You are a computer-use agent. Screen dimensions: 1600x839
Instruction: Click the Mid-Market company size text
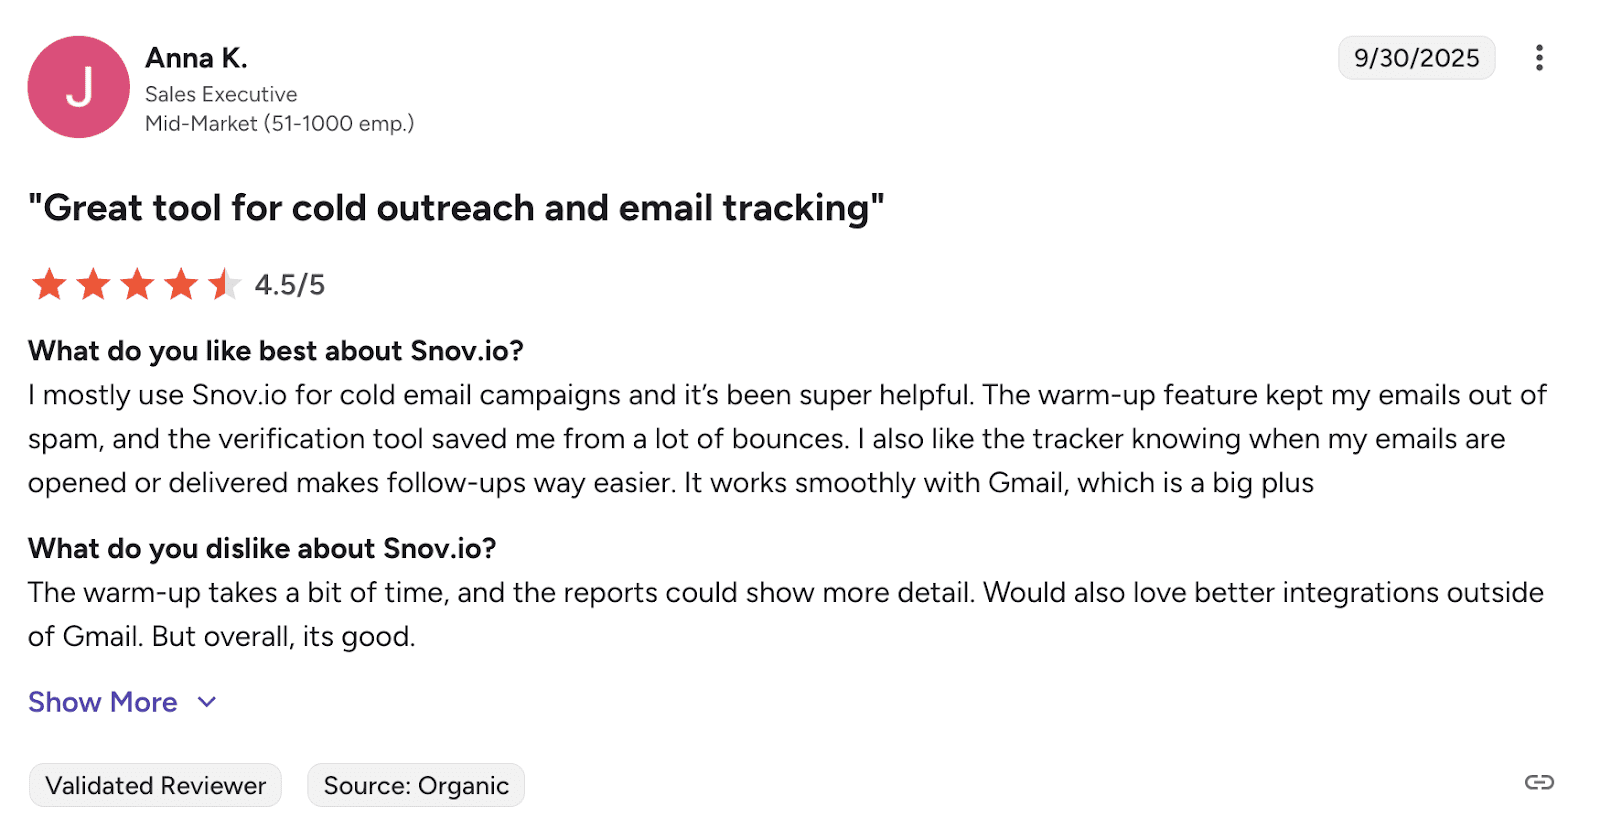279,123
